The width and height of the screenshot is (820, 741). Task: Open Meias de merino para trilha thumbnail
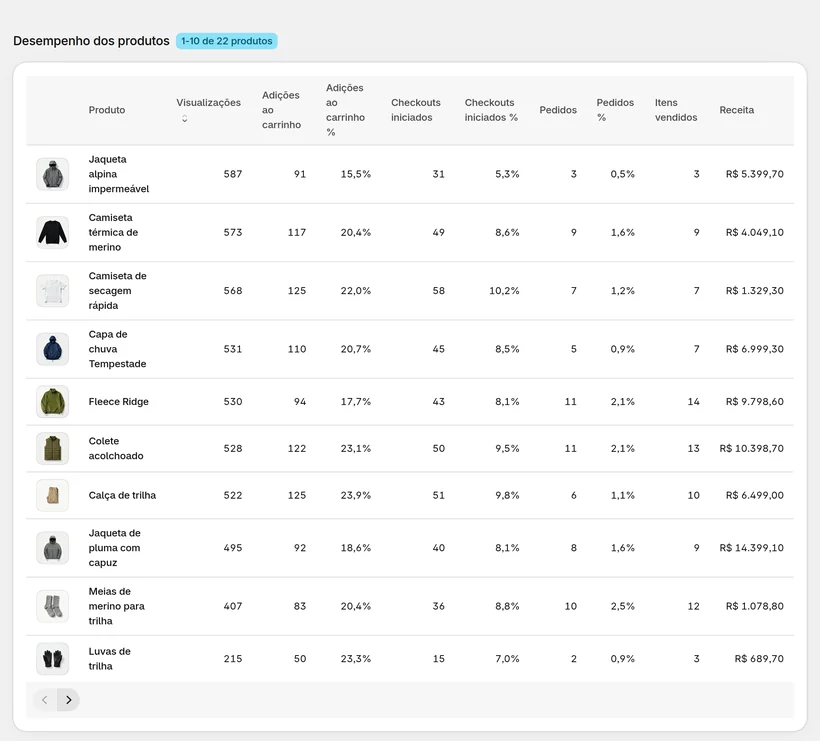pos(52,606)
